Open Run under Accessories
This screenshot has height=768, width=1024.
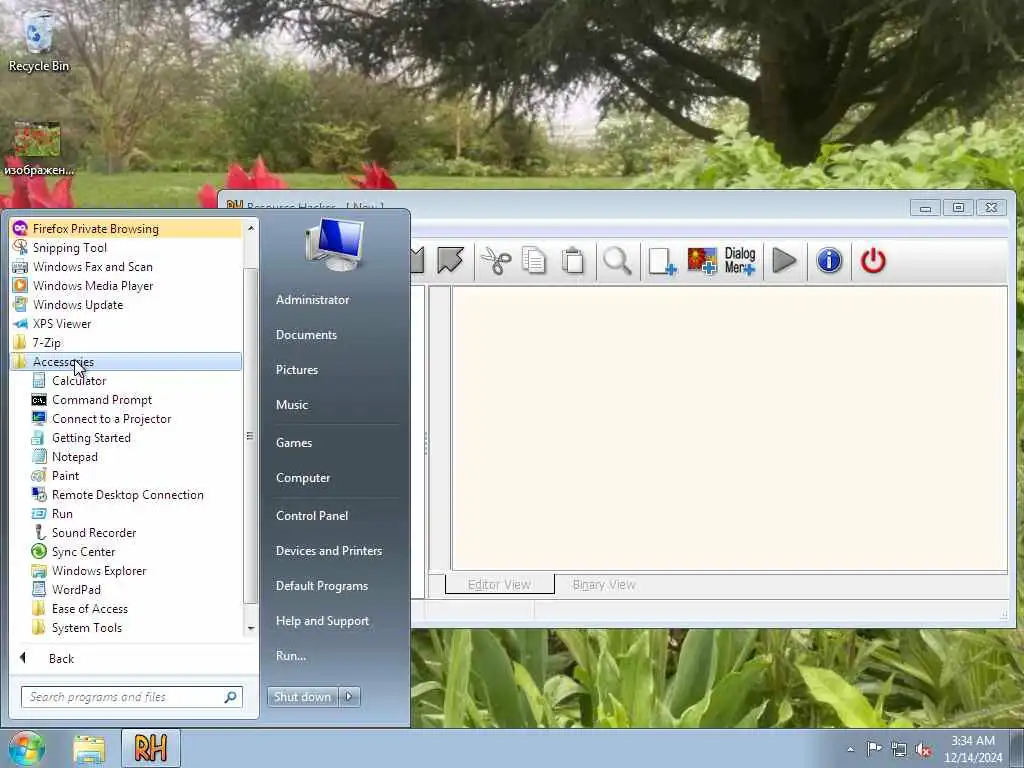point(126,513)
